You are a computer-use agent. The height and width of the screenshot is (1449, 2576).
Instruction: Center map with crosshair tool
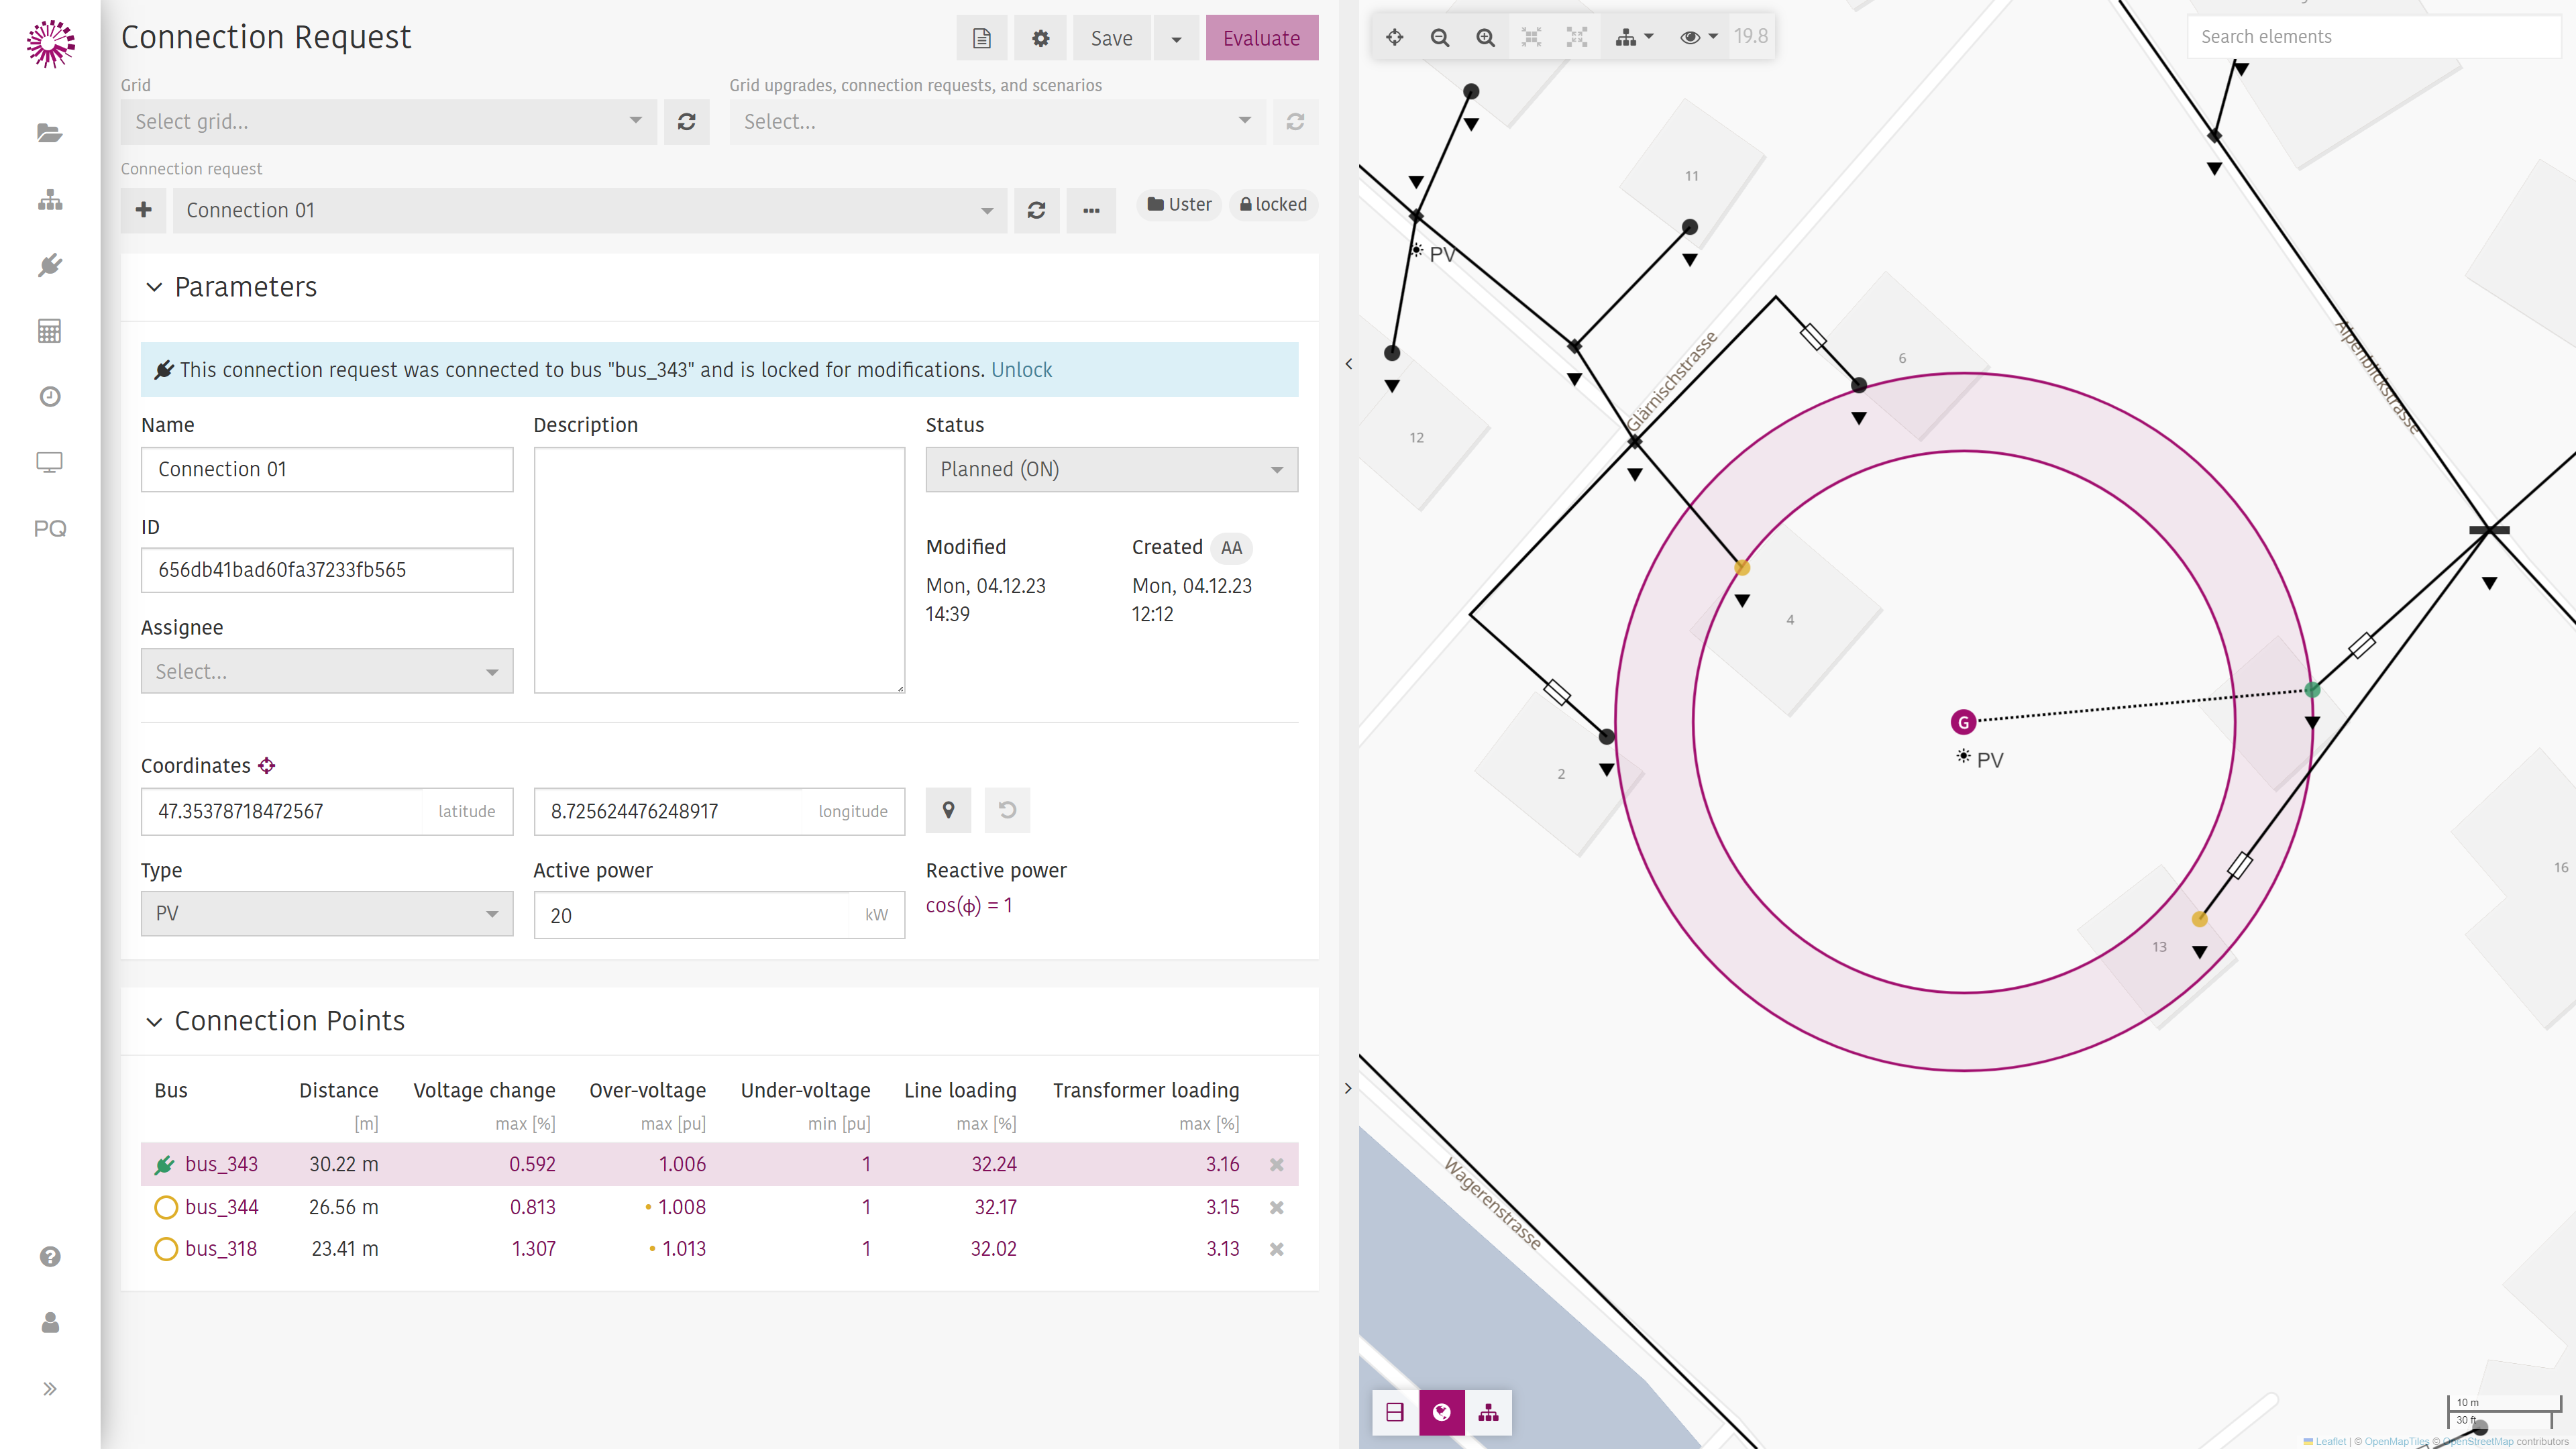1395,37
